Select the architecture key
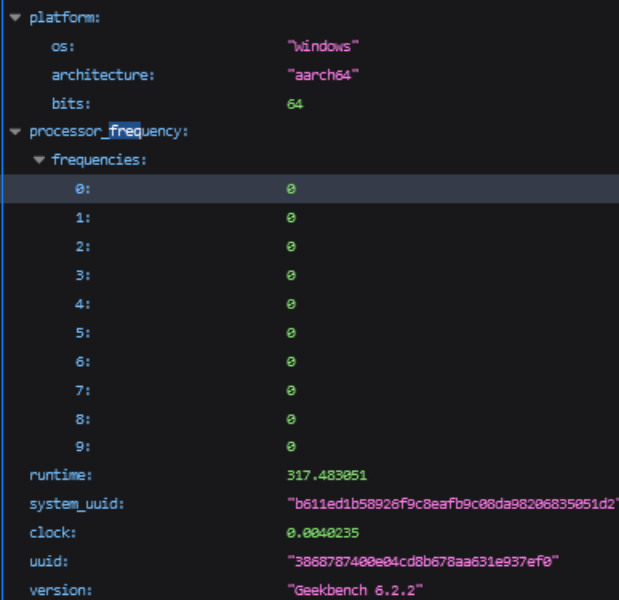 pyautogui.click(x=103, y=75)
